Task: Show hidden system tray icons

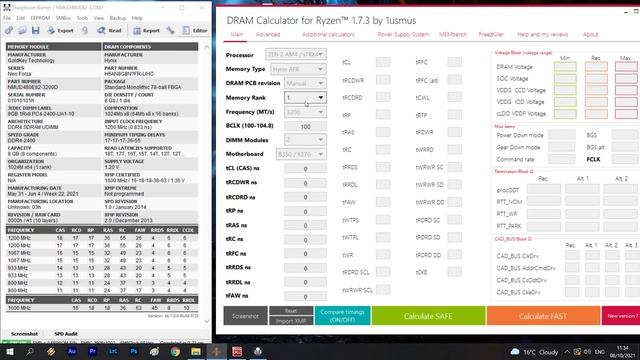Action: coord(567,352)
